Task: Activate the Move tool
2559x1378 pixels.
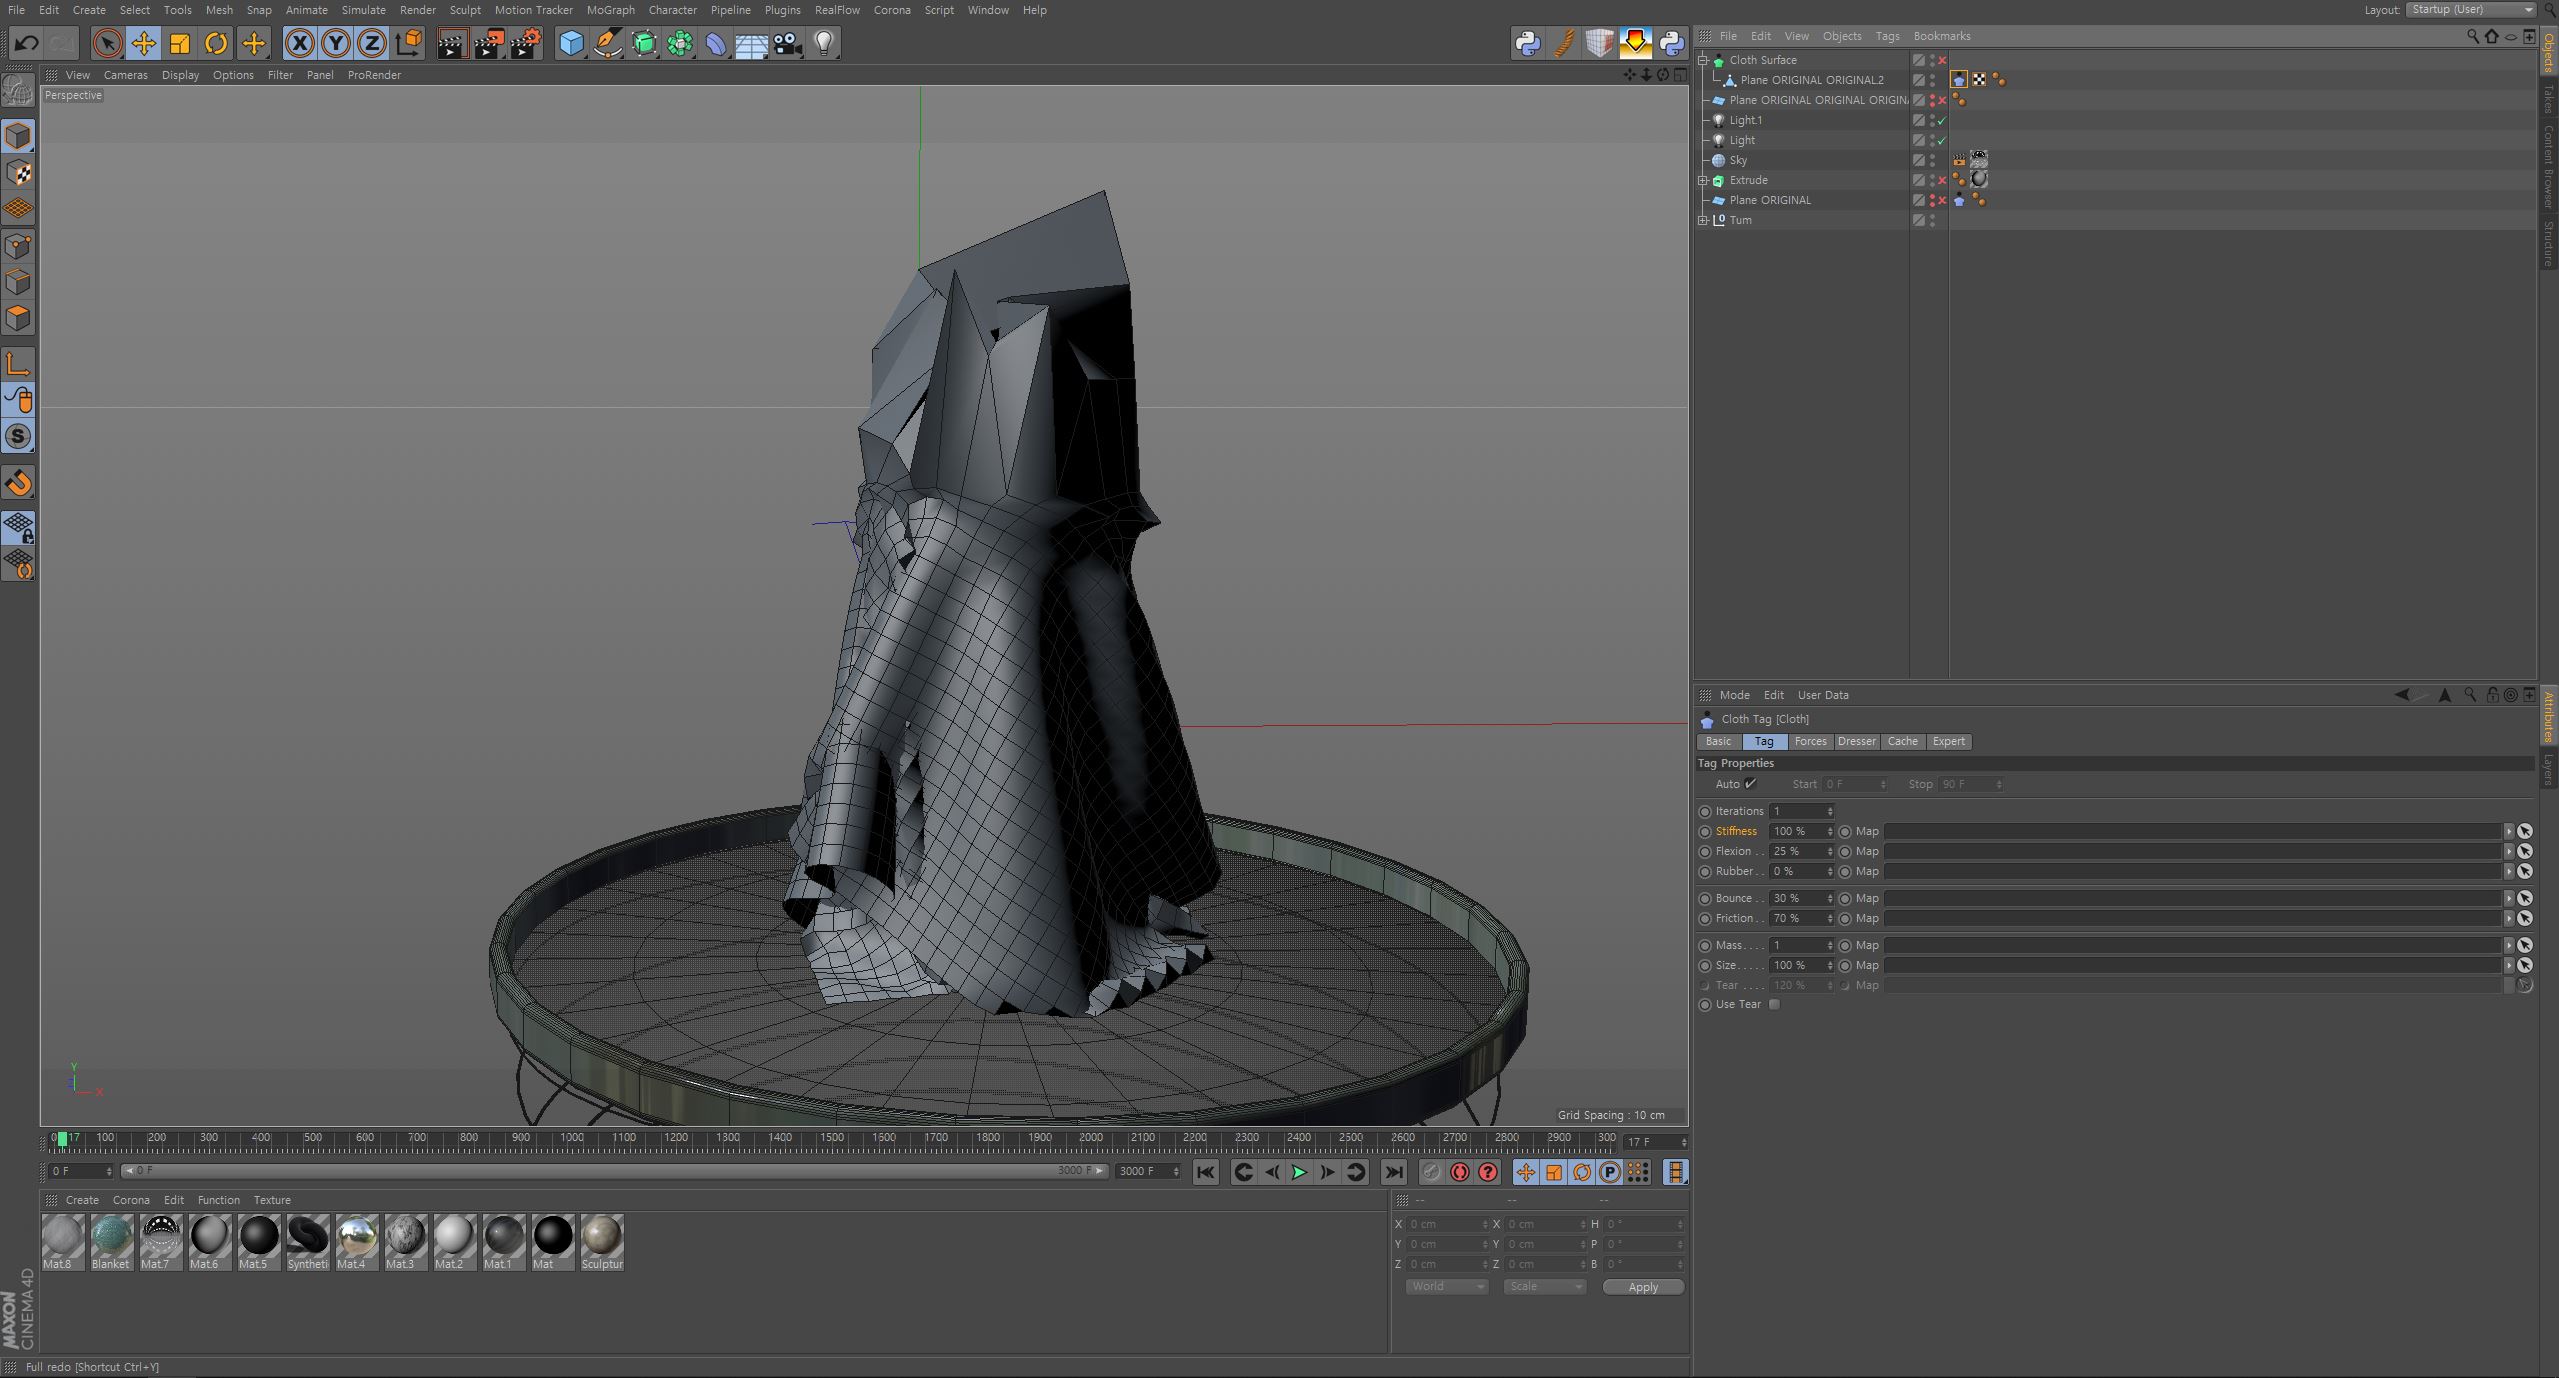Action: [144, 43]
